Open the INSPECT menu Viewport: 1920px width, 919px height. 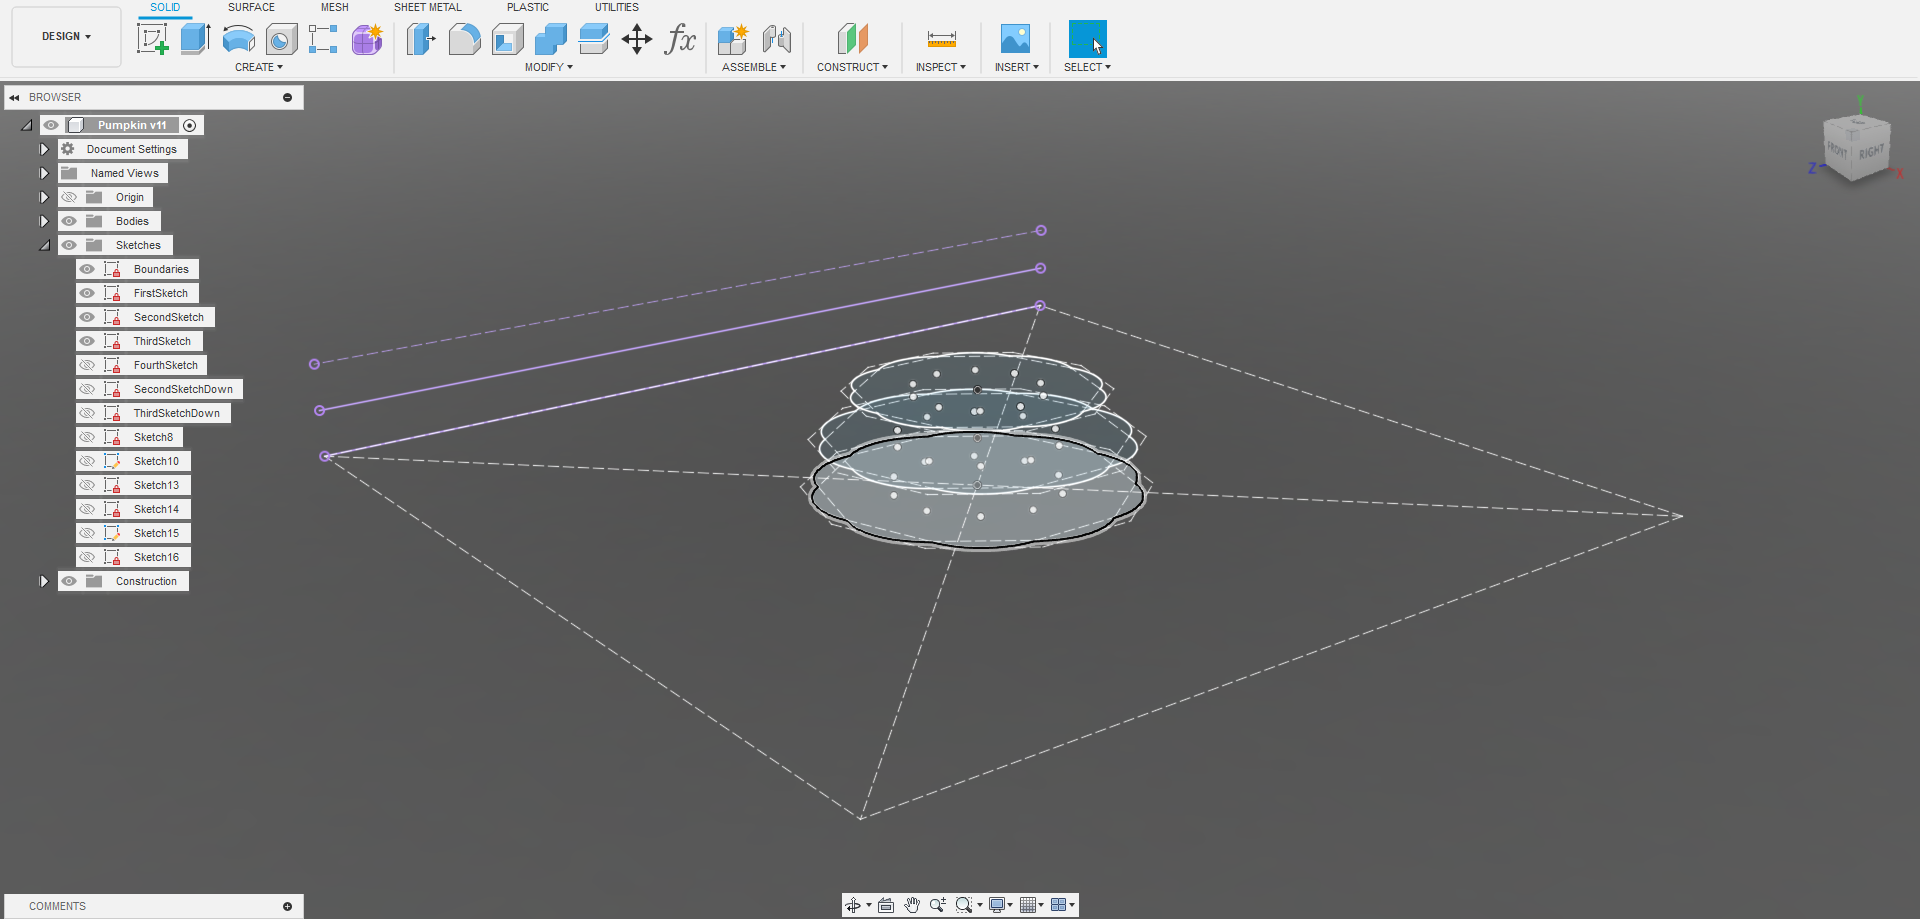pos(941,67)
